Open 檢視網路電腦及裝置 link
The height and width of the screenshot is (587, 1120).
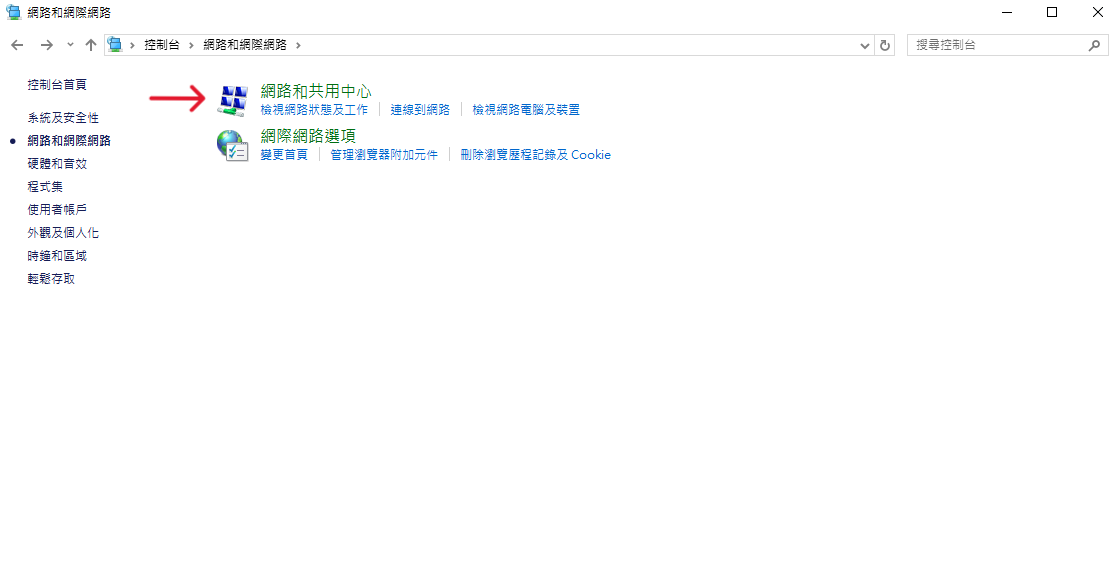pyautogui.click(x=526, y=110)
